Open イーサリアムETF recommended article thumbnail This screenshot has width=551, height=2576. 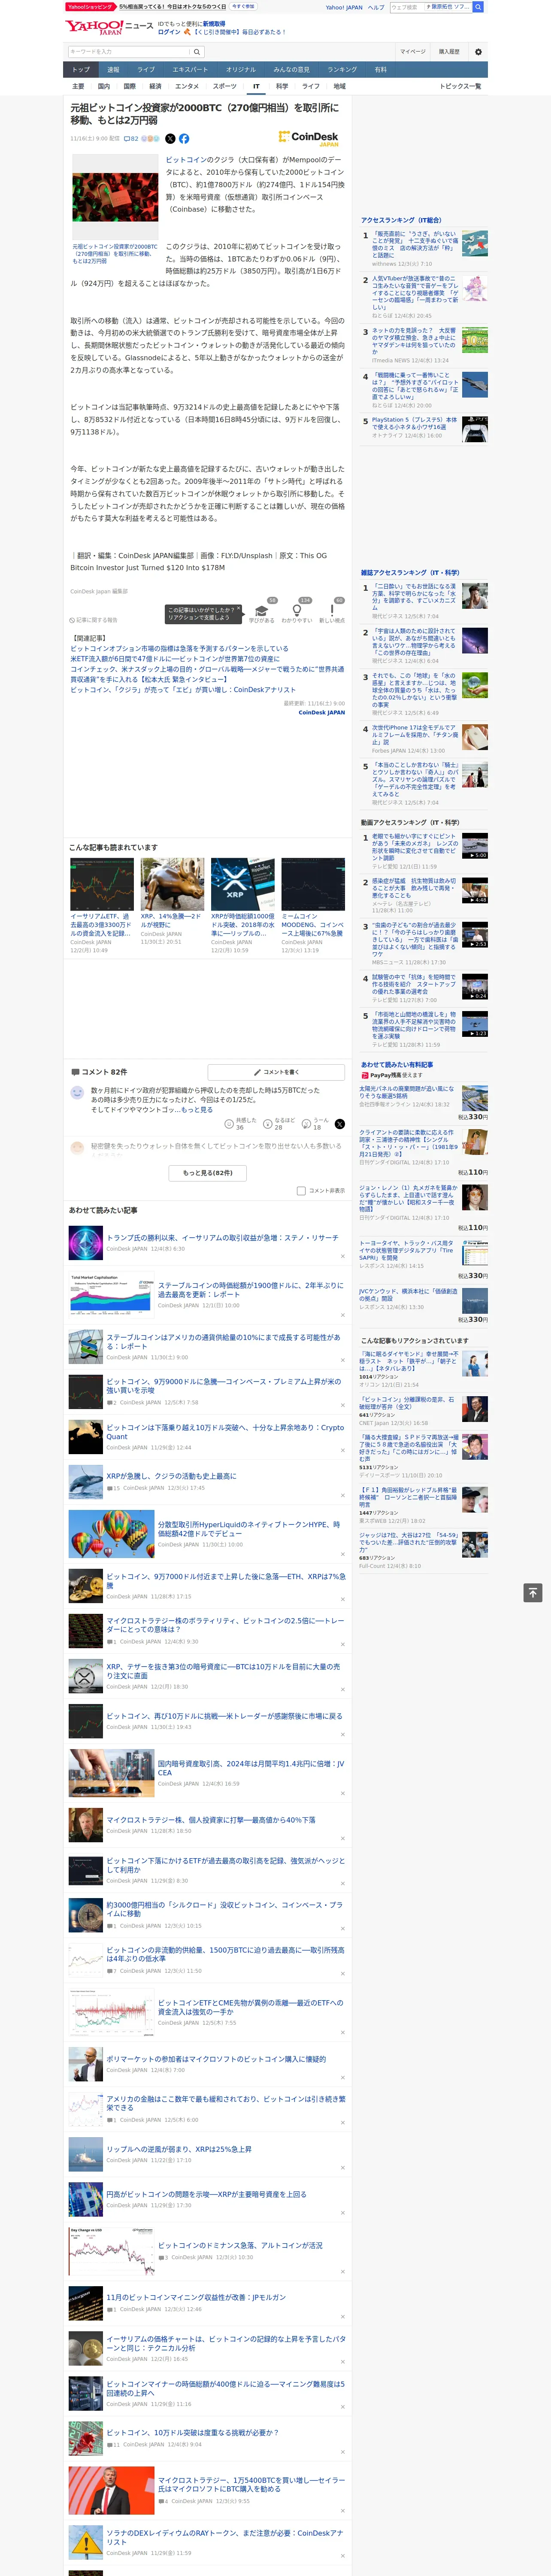102,883
